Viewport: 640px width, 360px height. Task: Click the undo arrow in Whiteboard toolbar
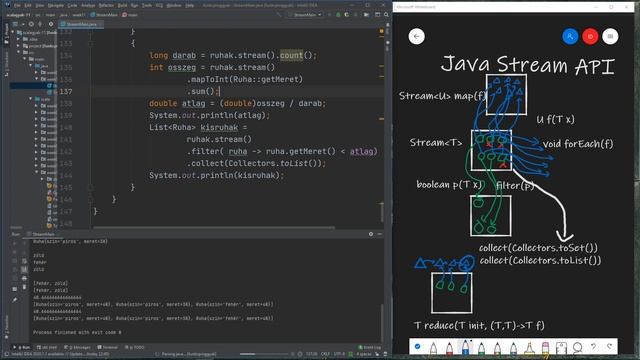(593, 347)
